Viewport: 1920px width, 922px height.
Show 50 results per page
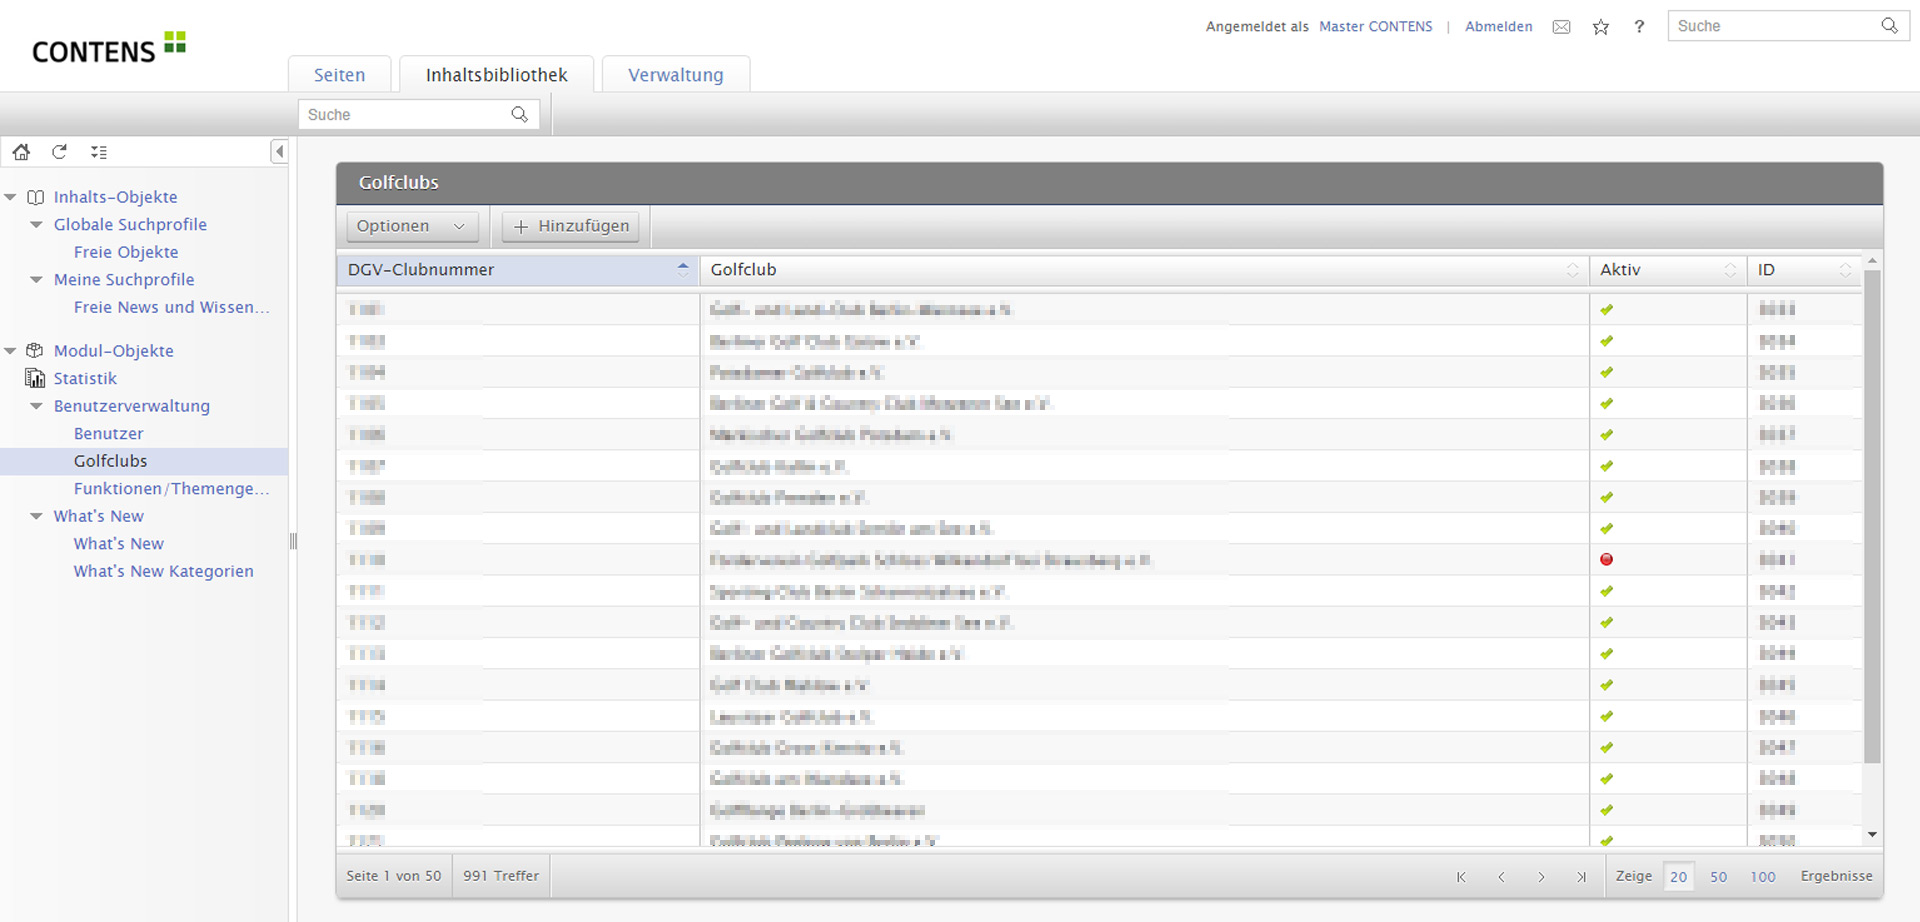(1718, 877)
